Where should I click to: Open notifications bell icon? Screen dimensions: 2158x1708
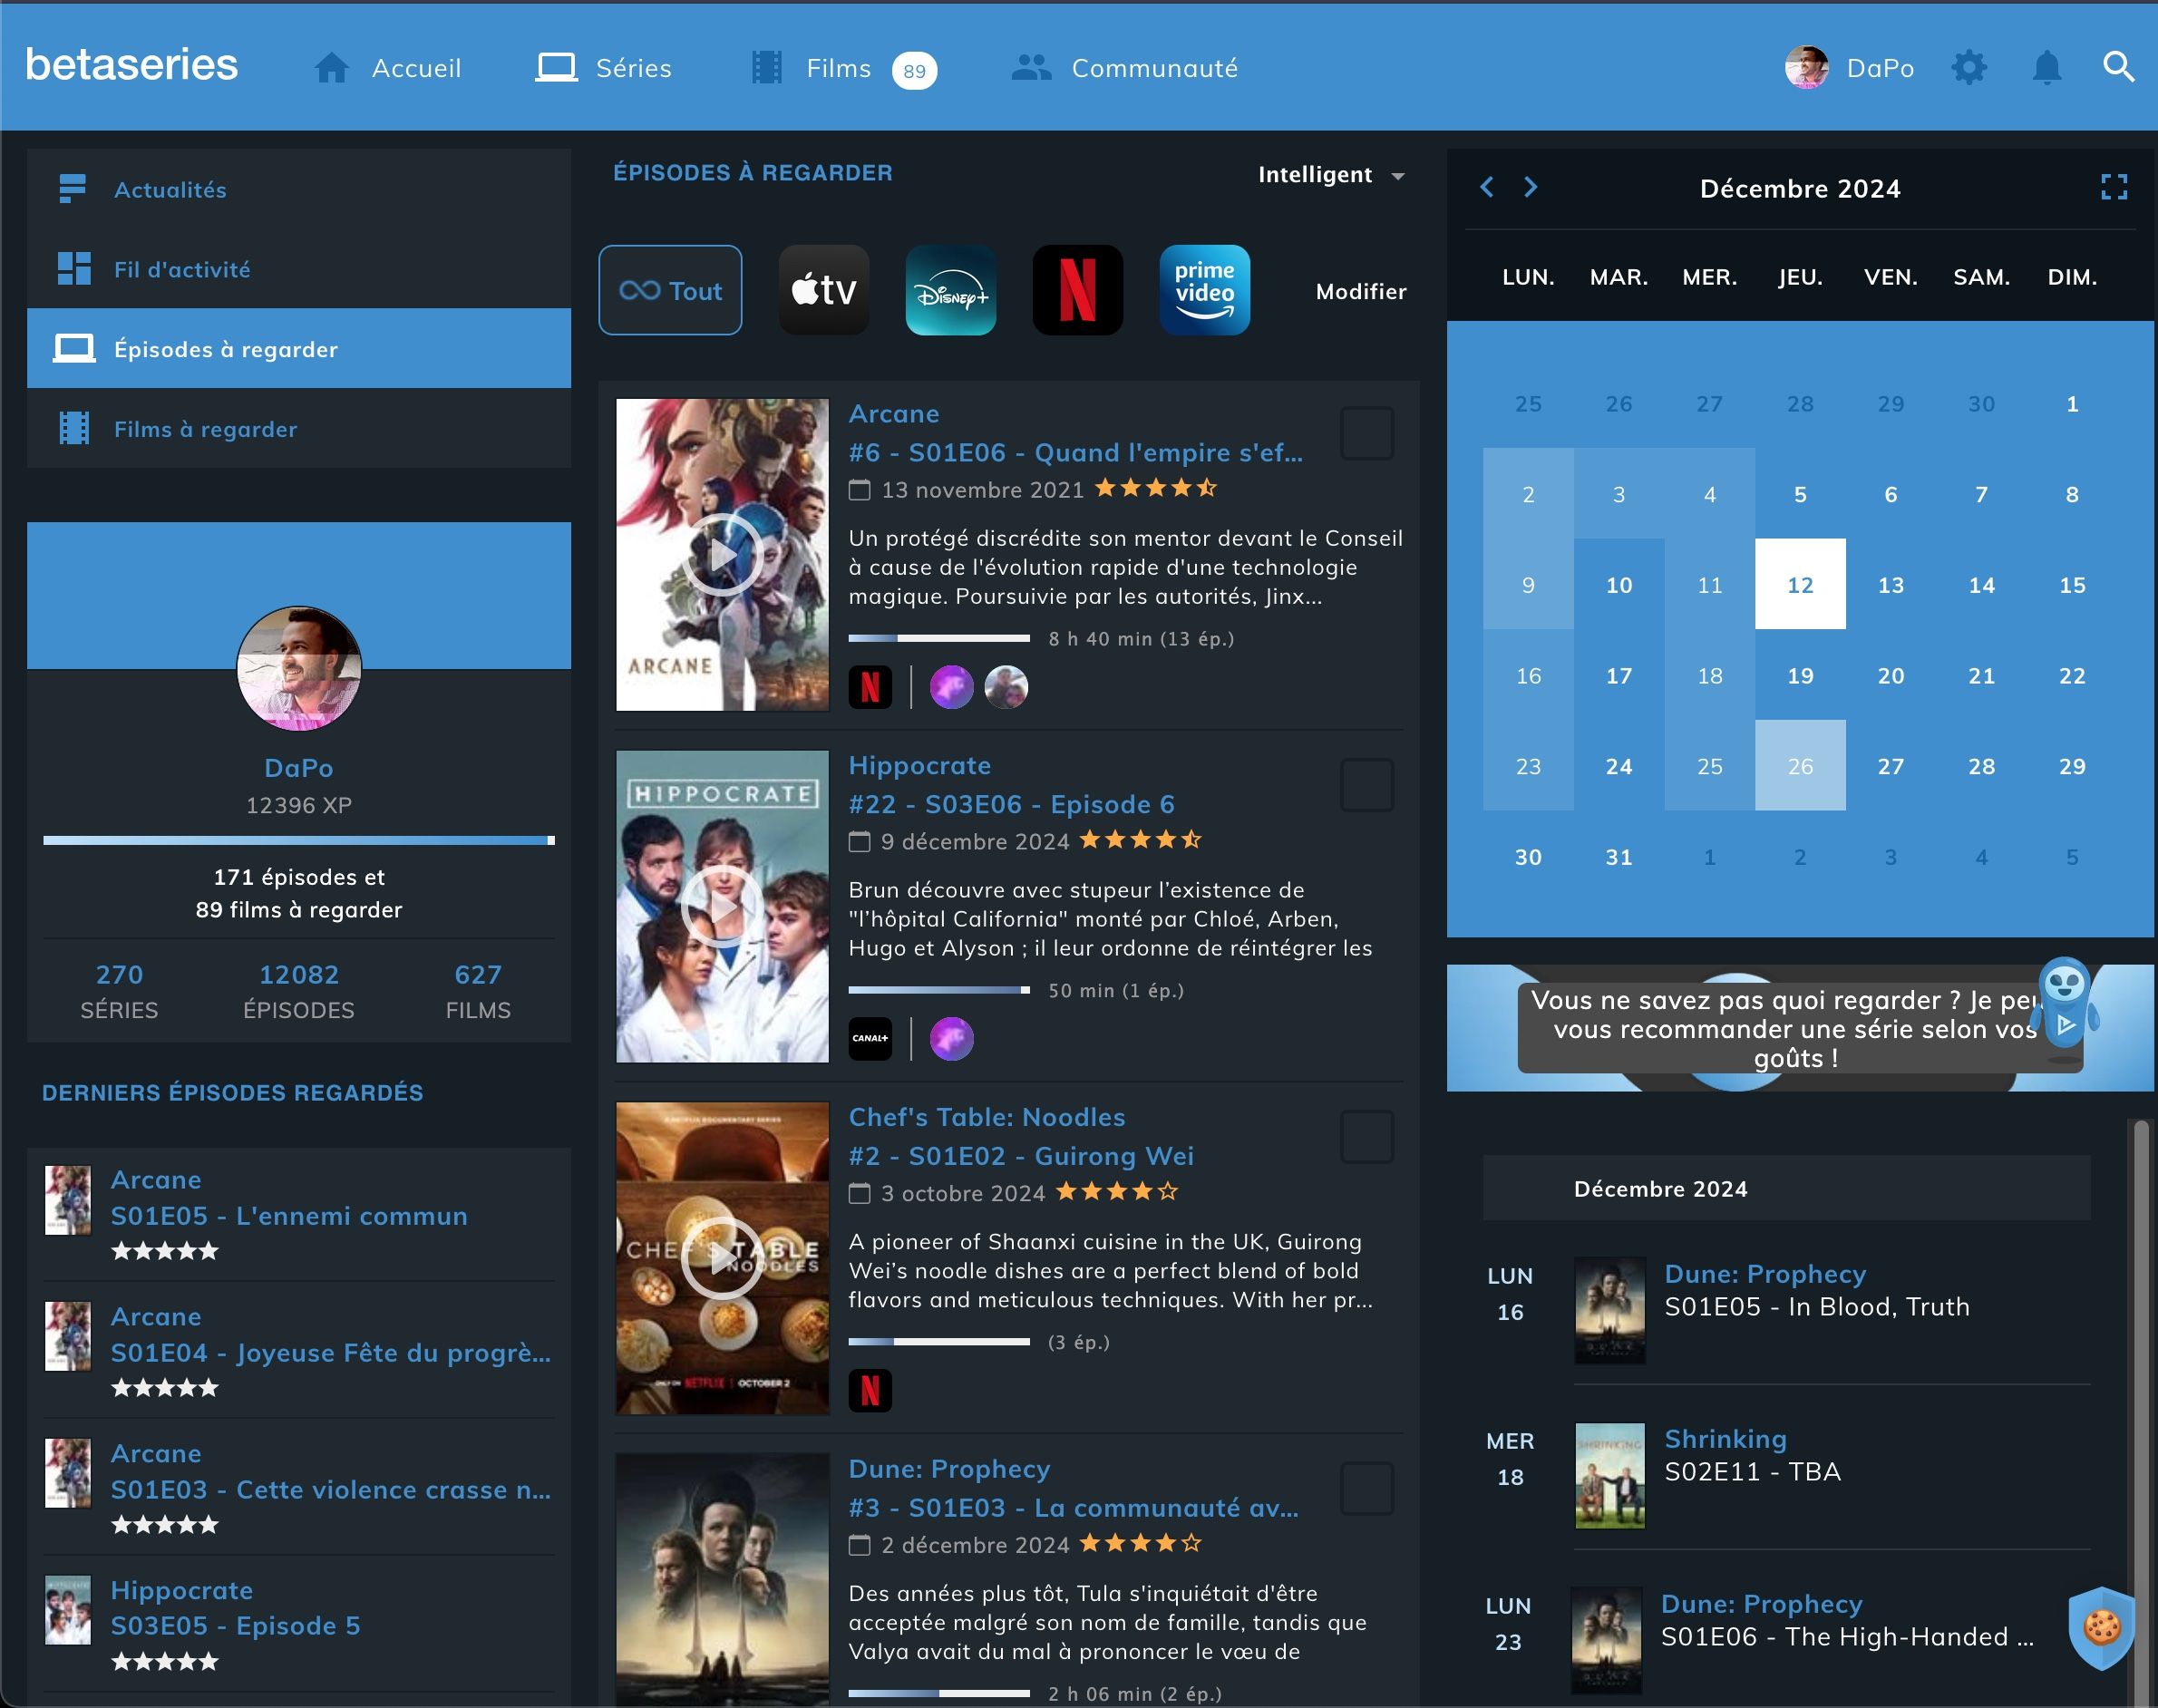click(2046, 68)
